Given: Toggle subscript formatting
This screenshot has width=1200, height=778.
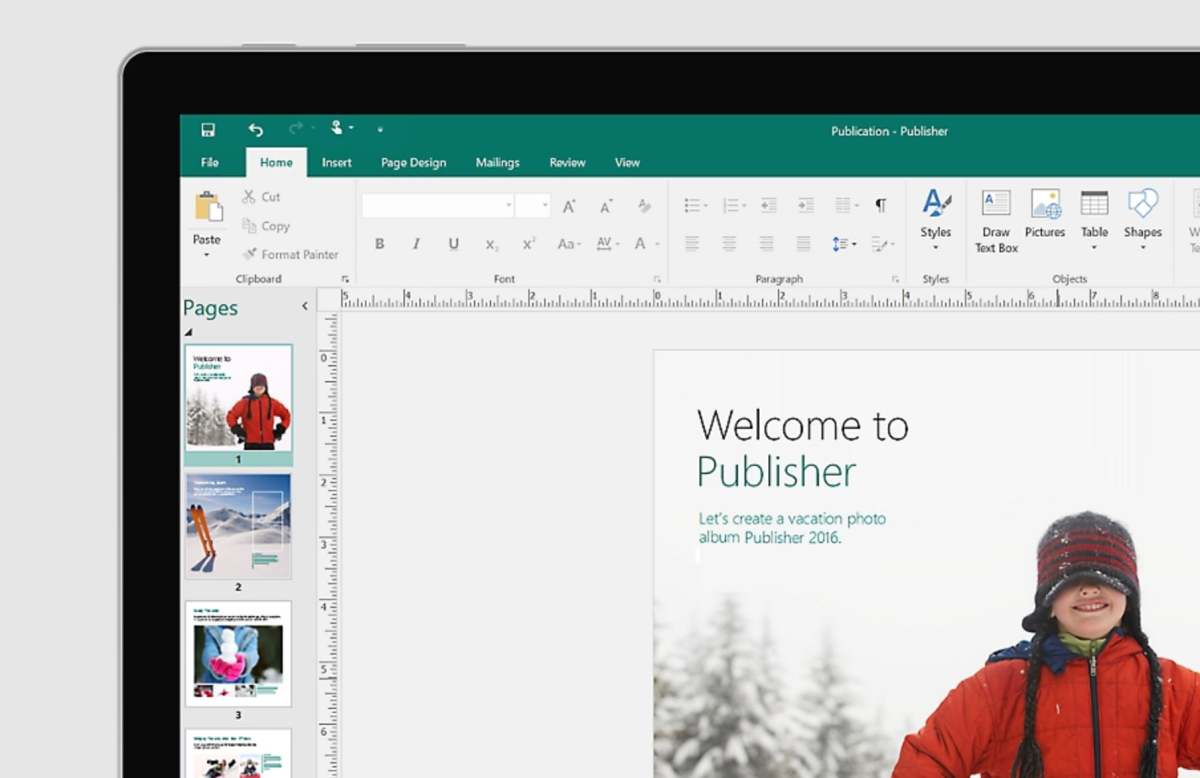Looking at the screenshot, I should pyautogui.click(x=491, y=244).
